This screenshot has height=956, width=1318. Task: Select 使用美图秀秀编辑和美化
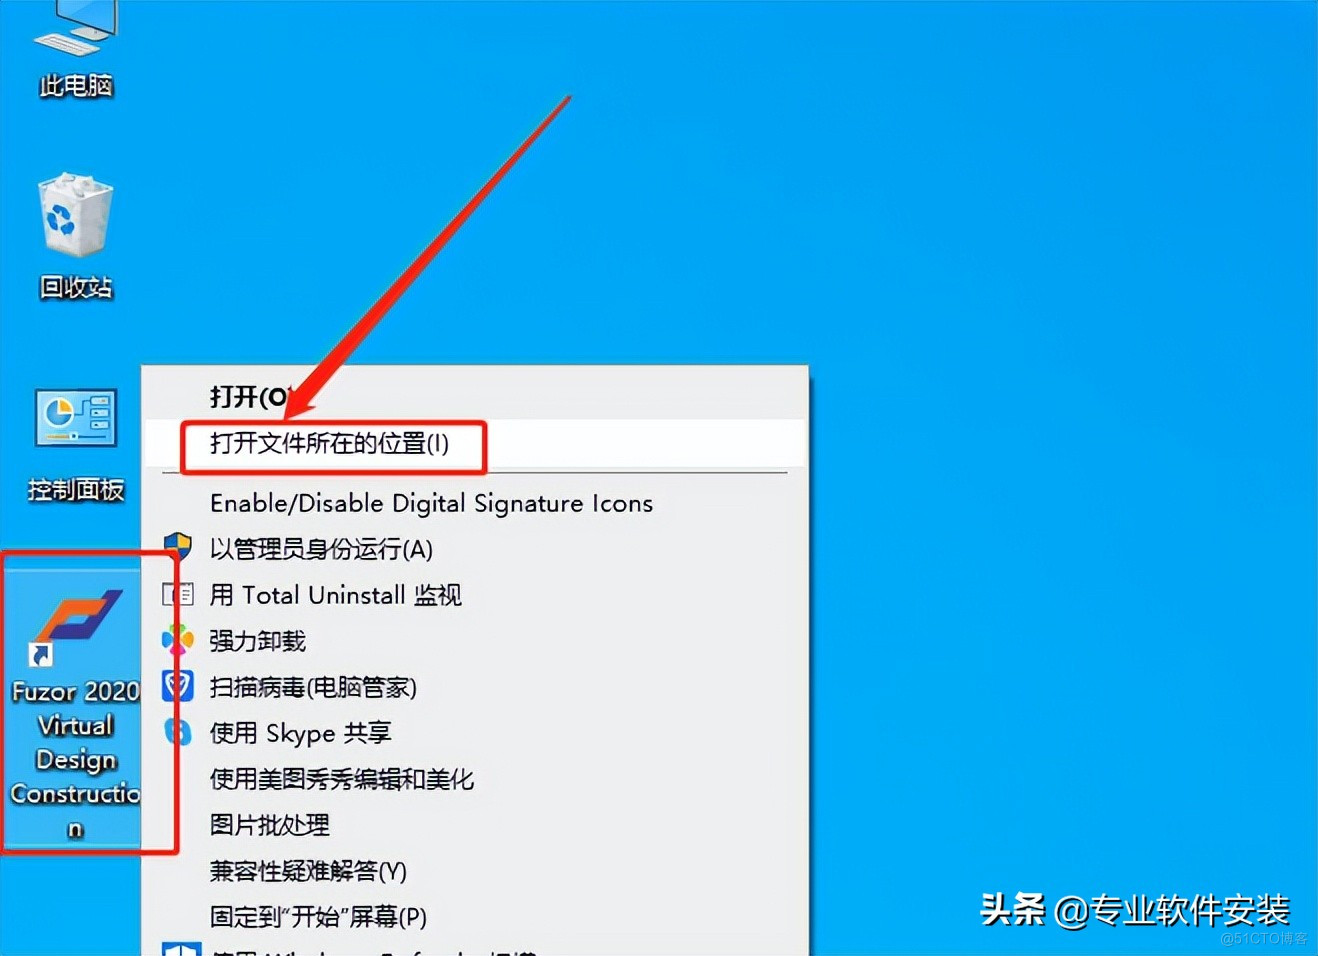coord(475,779)
